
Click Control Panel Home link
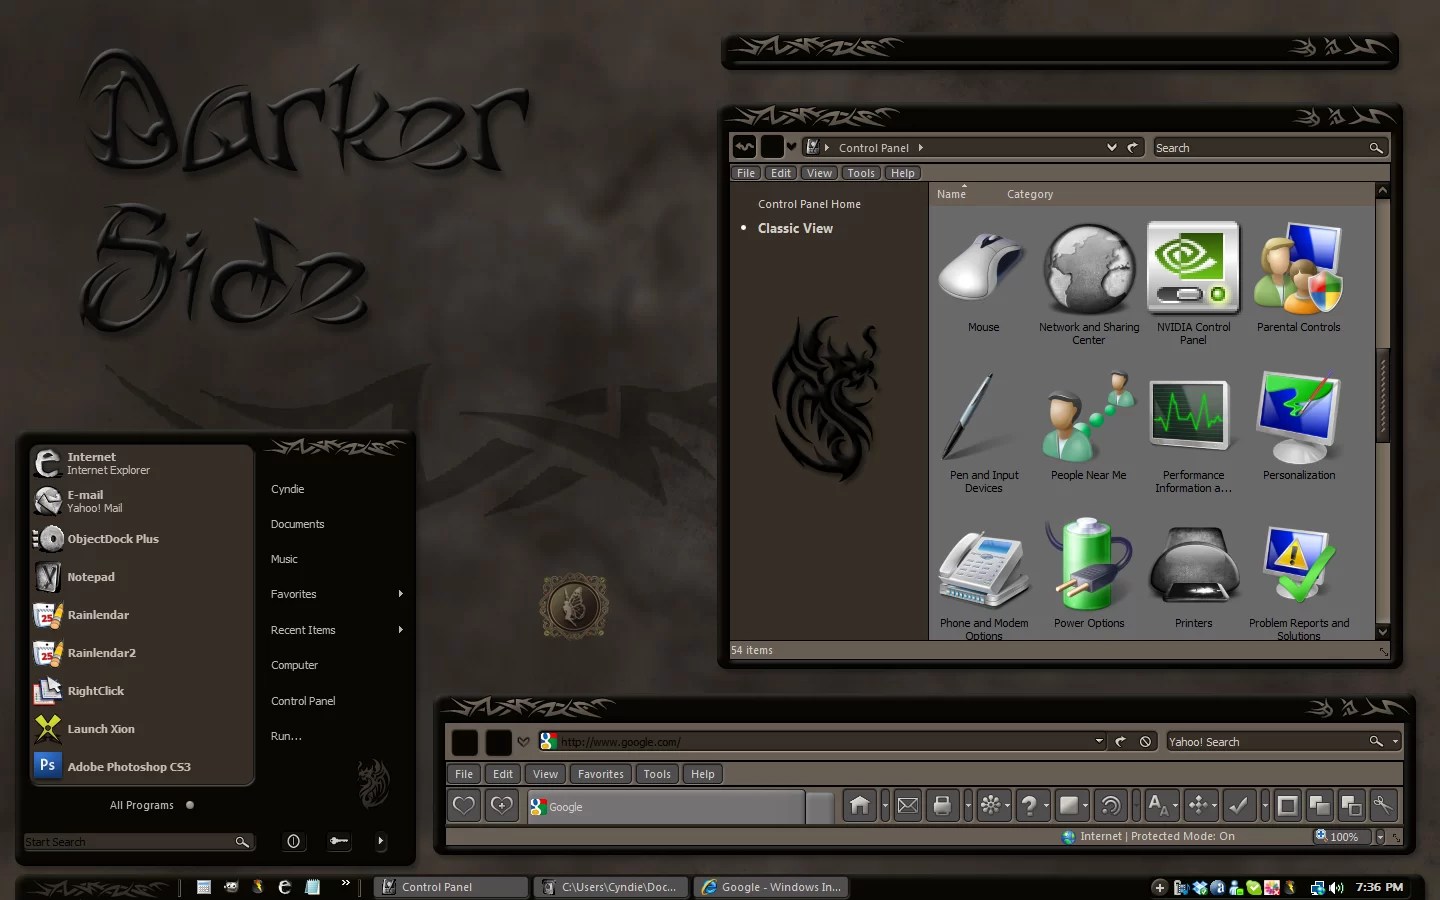pyautogui.click(x=809, y=204)
